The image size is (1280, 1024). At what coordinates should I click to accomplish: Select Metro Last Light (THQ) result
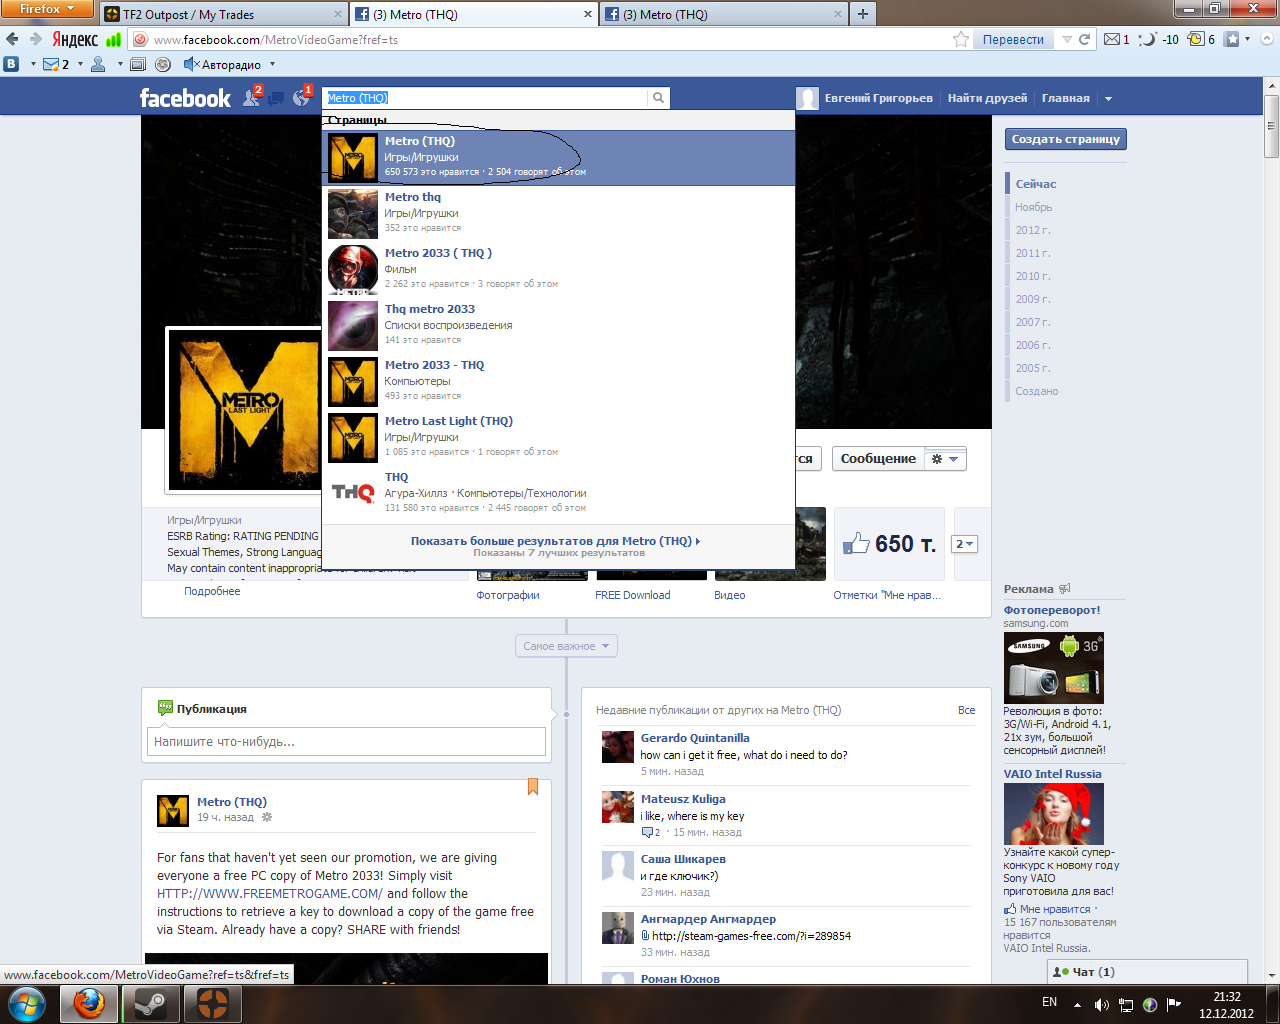[x=559, y=437]
